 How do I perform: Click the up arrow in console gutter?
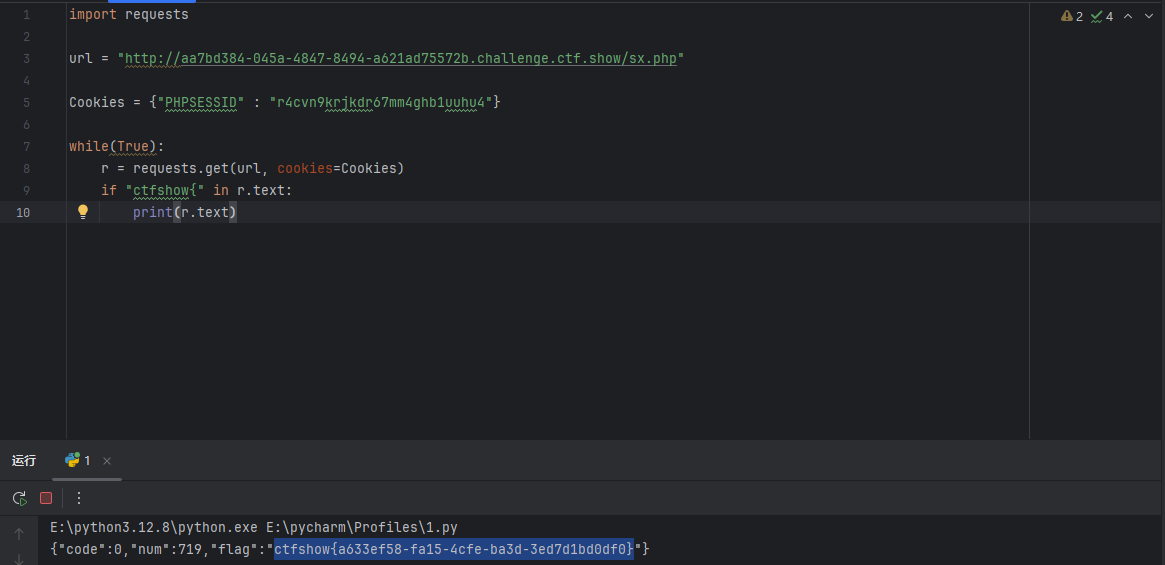(19, 534)
